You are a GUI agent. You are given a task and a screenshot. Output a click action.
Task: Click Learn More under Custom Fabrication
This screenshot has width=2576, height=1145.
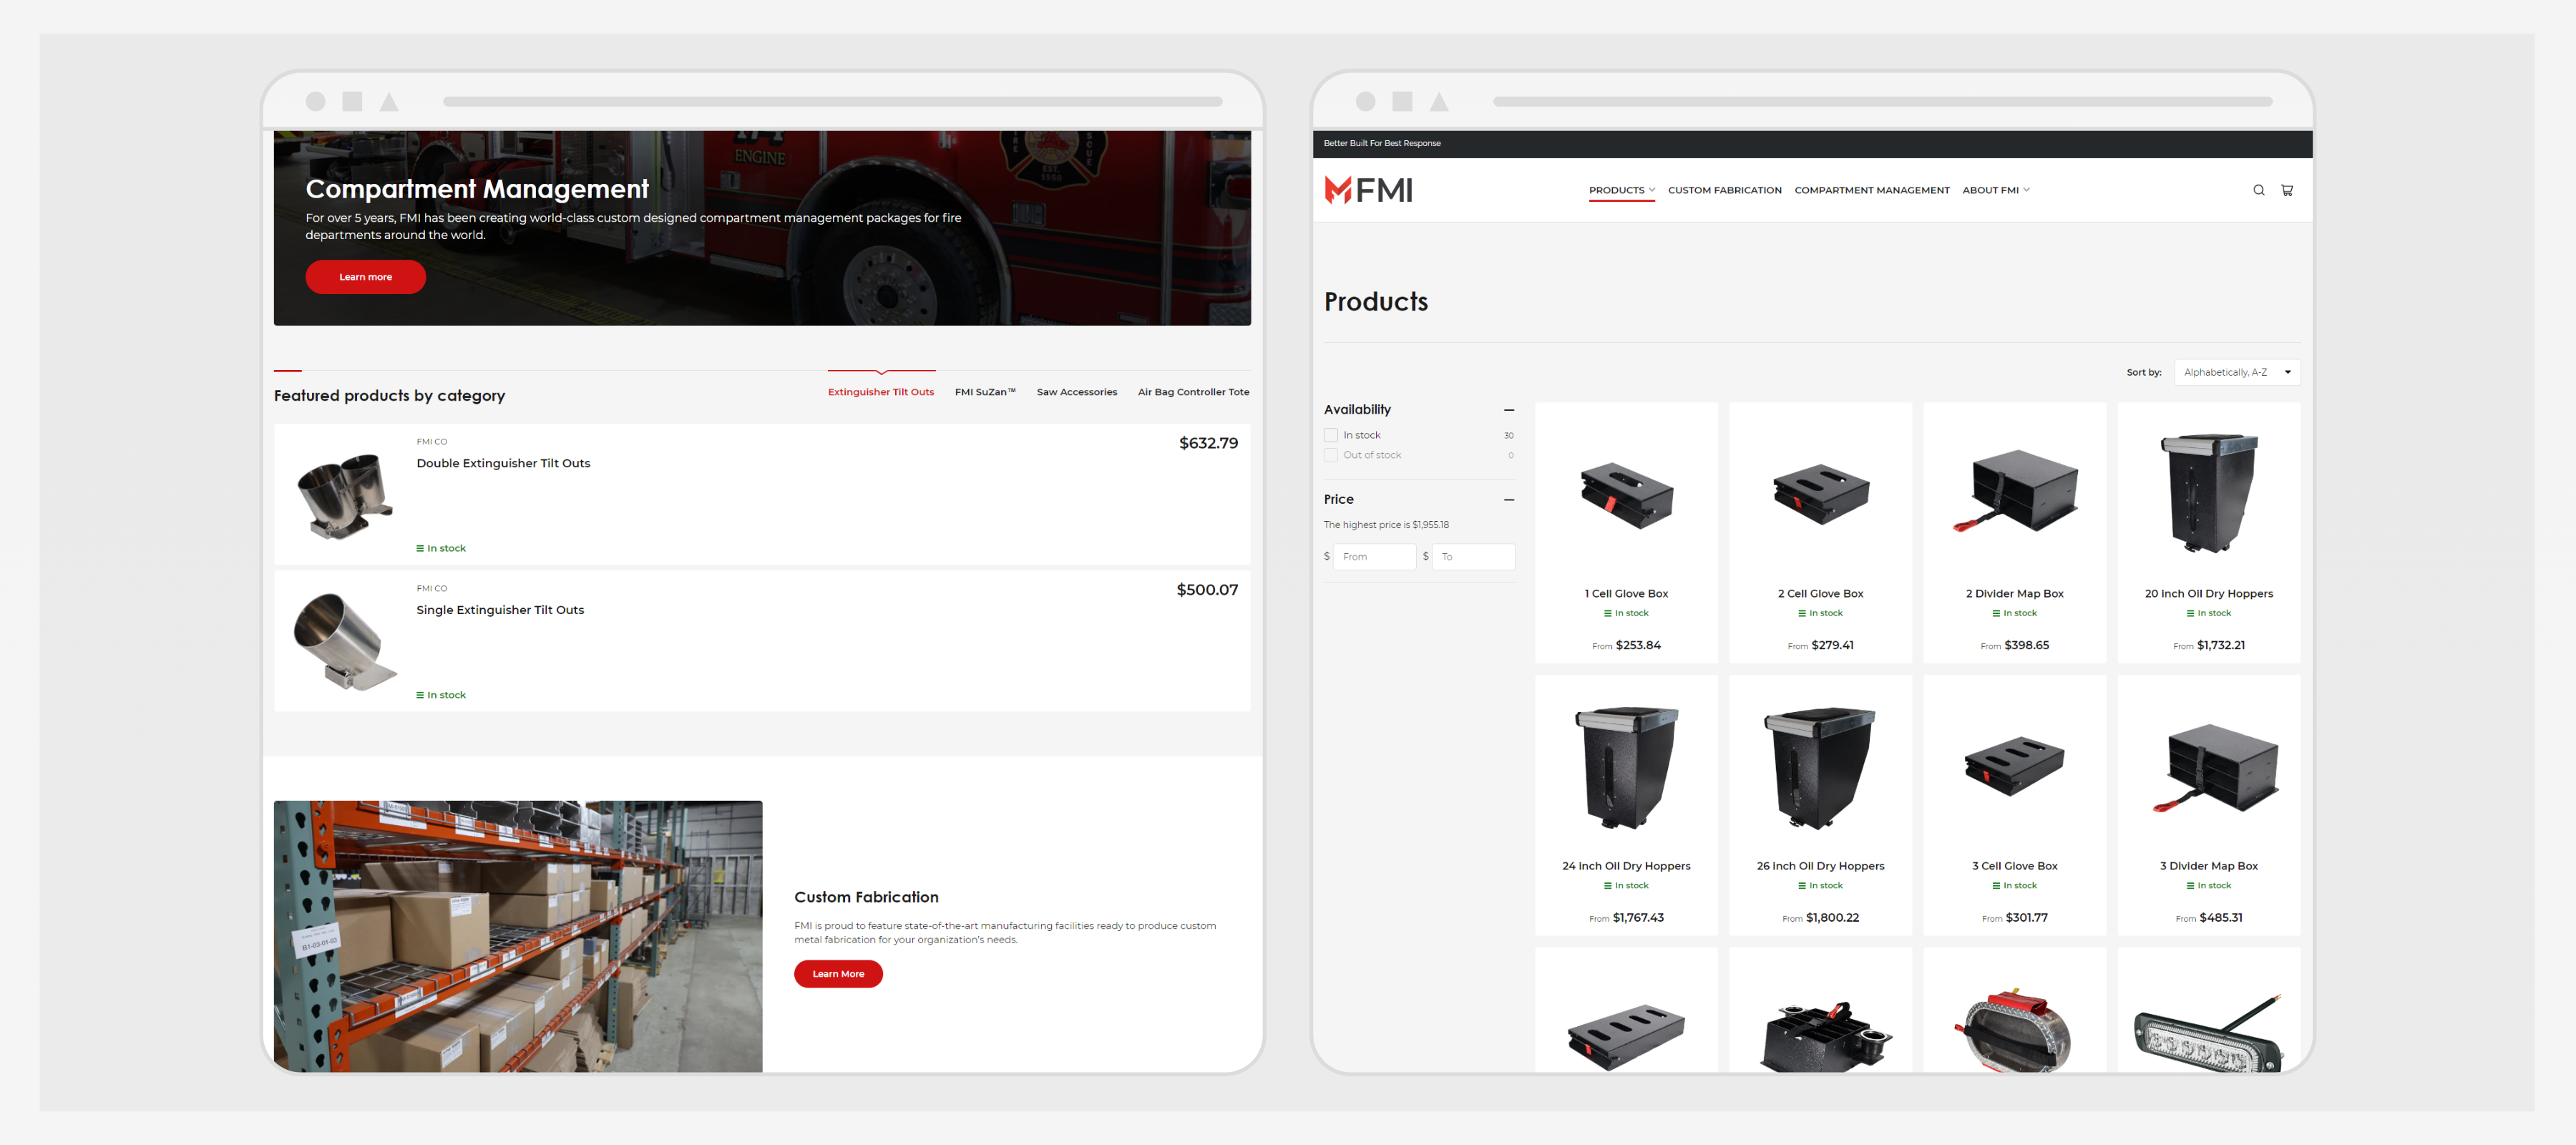pyautogui.click(x=838, y=973)
